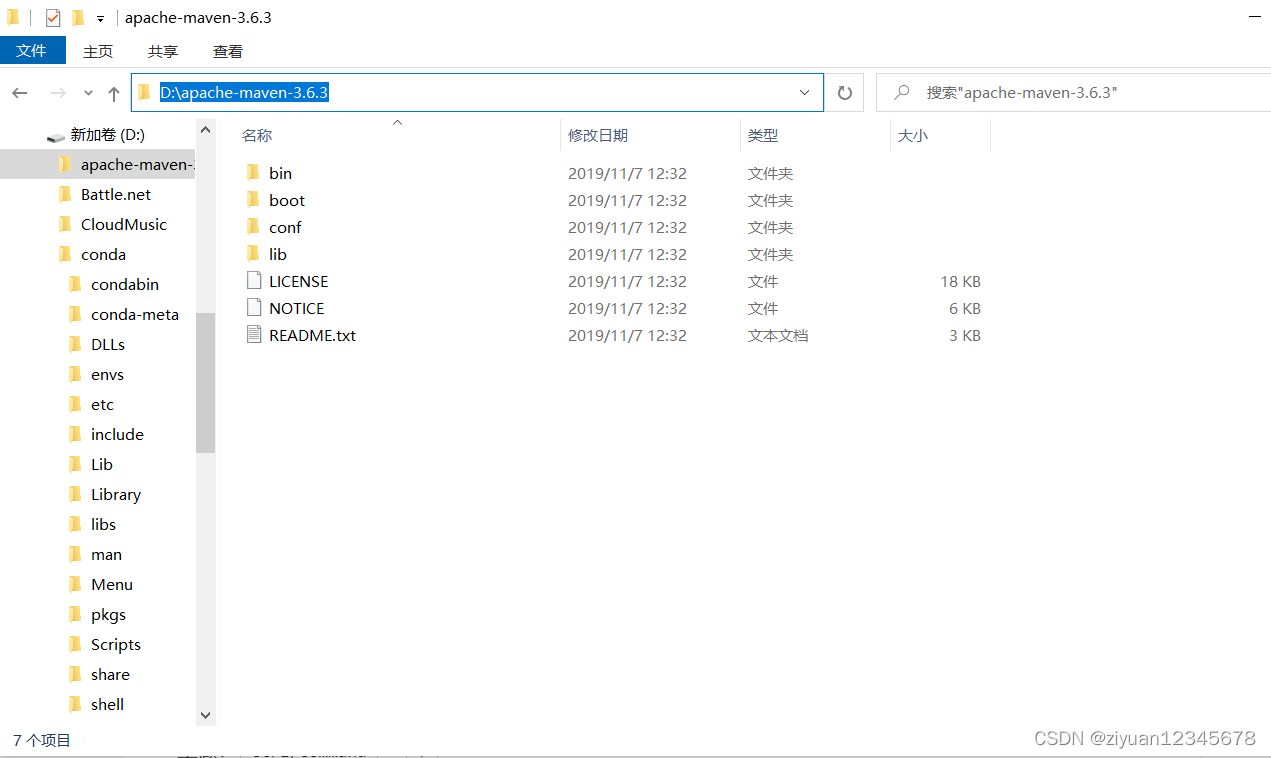Click the address bar path field
The width and height of the screenshot is (1271, 758).
477,92
